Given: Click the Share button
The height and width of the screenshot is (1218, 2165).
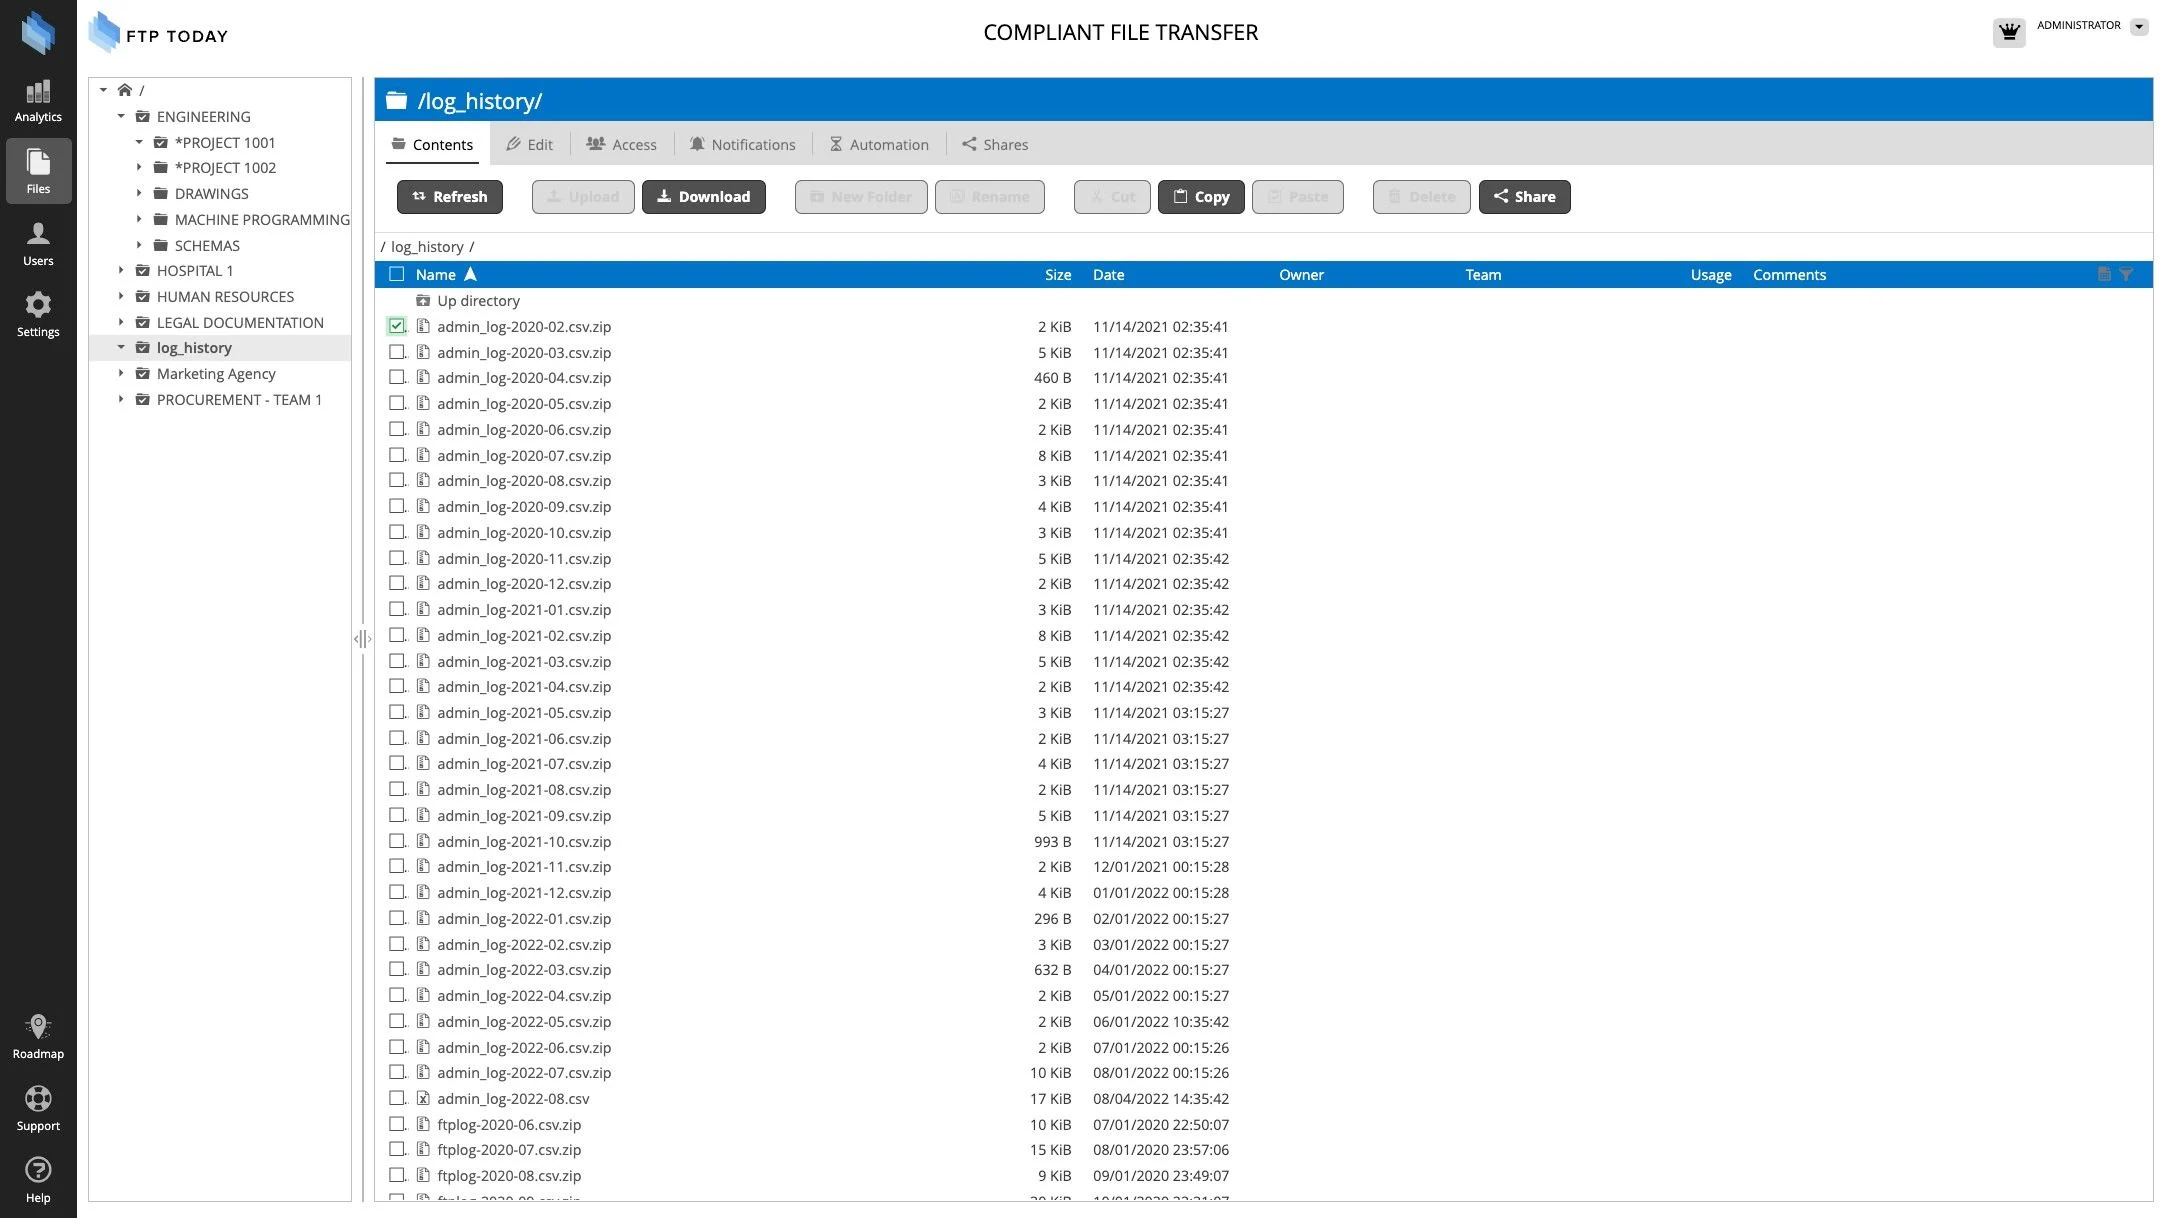Looking at the screenshot, I should [x=1524, y=197].
